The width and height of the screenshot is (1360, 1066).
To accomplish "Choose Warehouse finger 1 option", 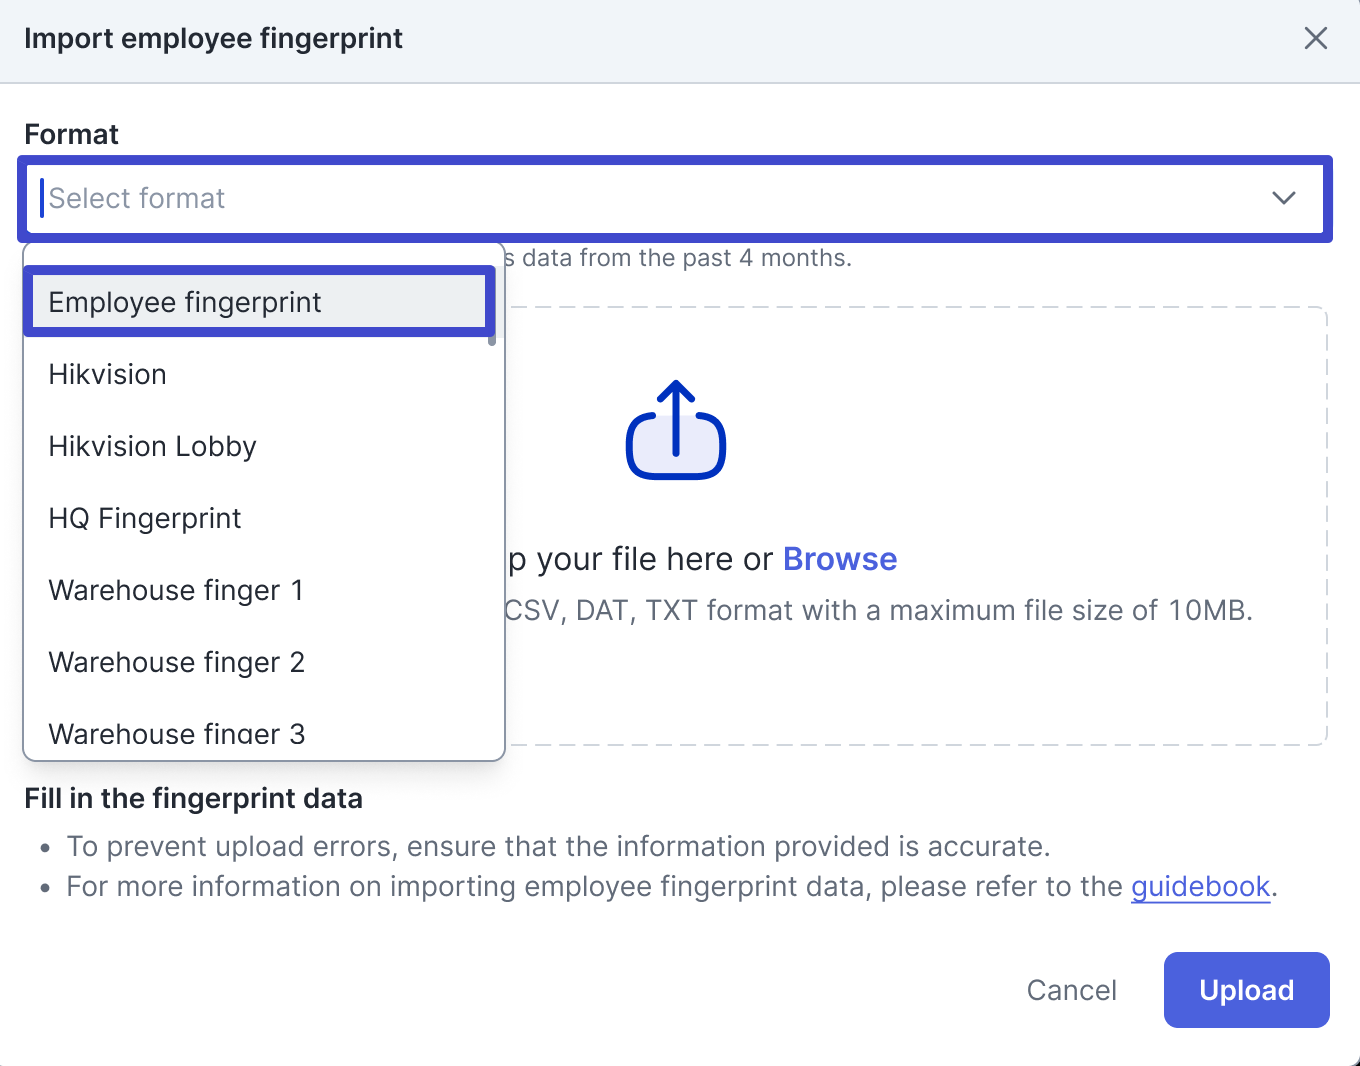I will click(176, 591).
